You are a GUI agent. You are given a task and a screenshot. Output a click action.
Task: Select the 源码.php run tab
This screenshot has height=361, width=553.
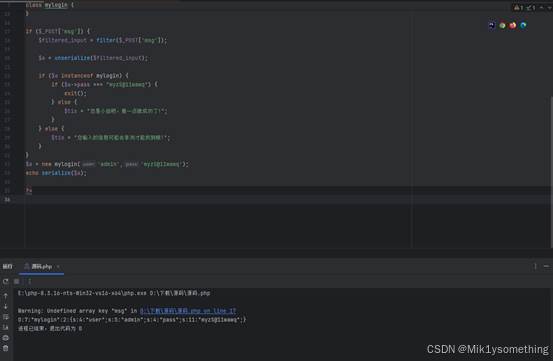[x=42, y=267]
